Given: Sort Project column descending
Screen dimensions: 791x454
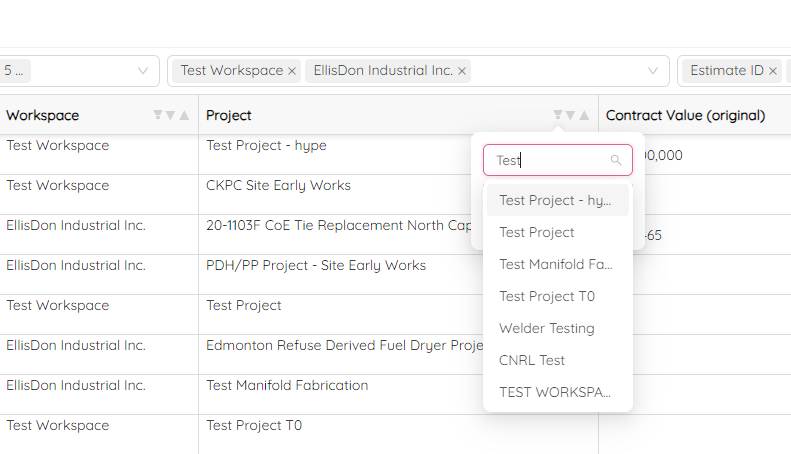Looking at the screenshot, I should 571,116.
